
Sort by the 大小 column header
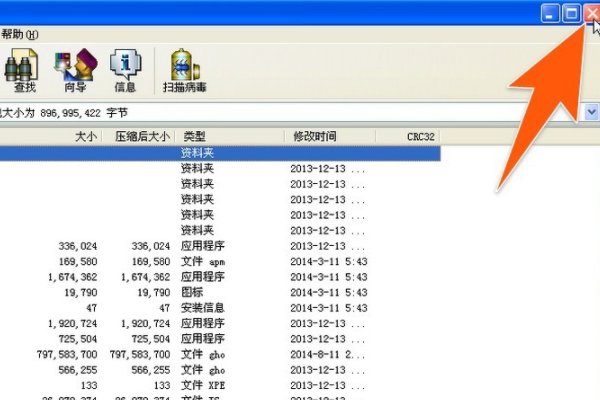point(51,137)
